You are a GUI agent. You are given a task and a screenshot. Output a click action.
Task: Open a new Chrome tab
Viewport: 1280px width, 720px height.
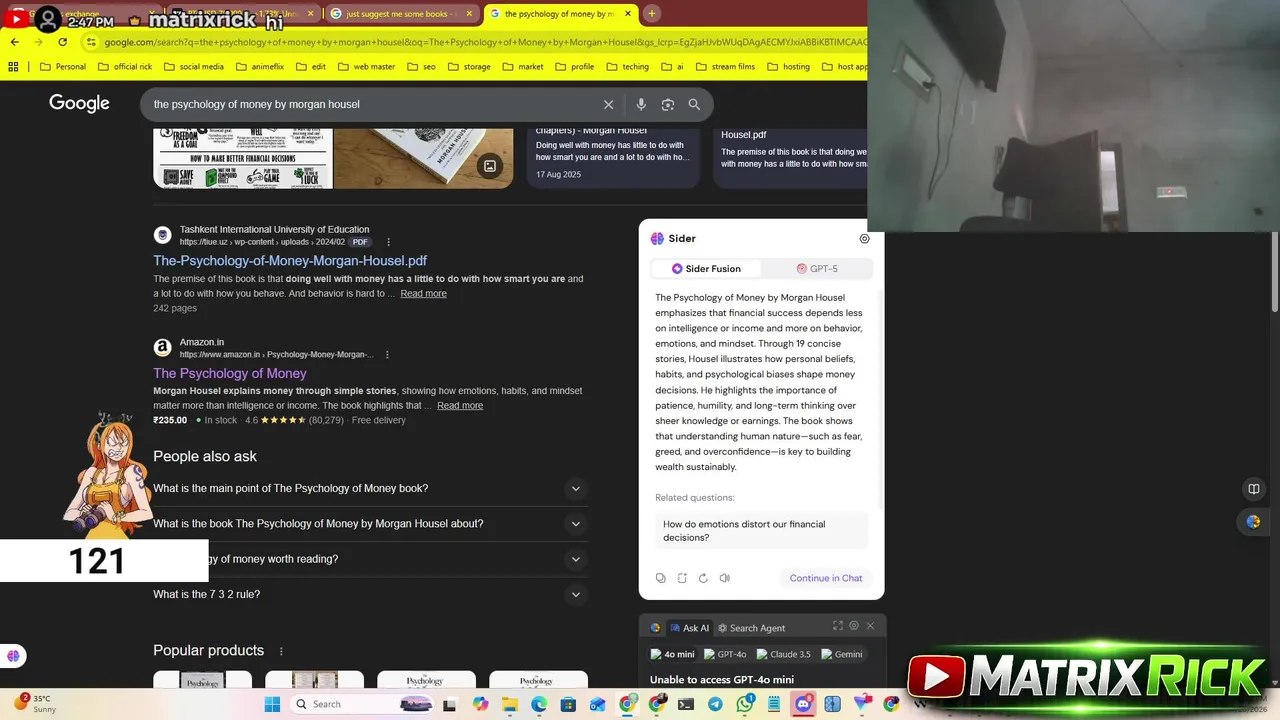(651, 14)
